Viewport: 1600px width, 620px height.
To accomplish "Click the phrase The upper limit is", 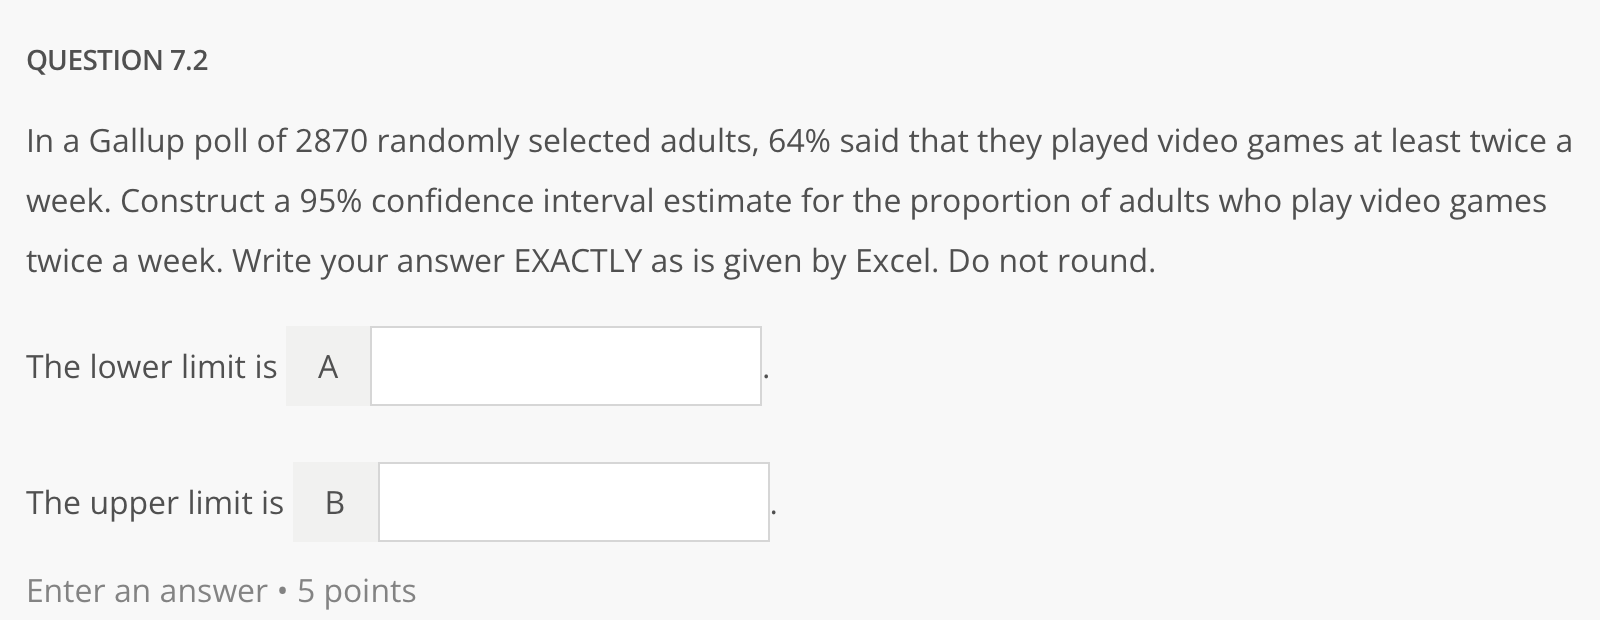I will point(153,503).
